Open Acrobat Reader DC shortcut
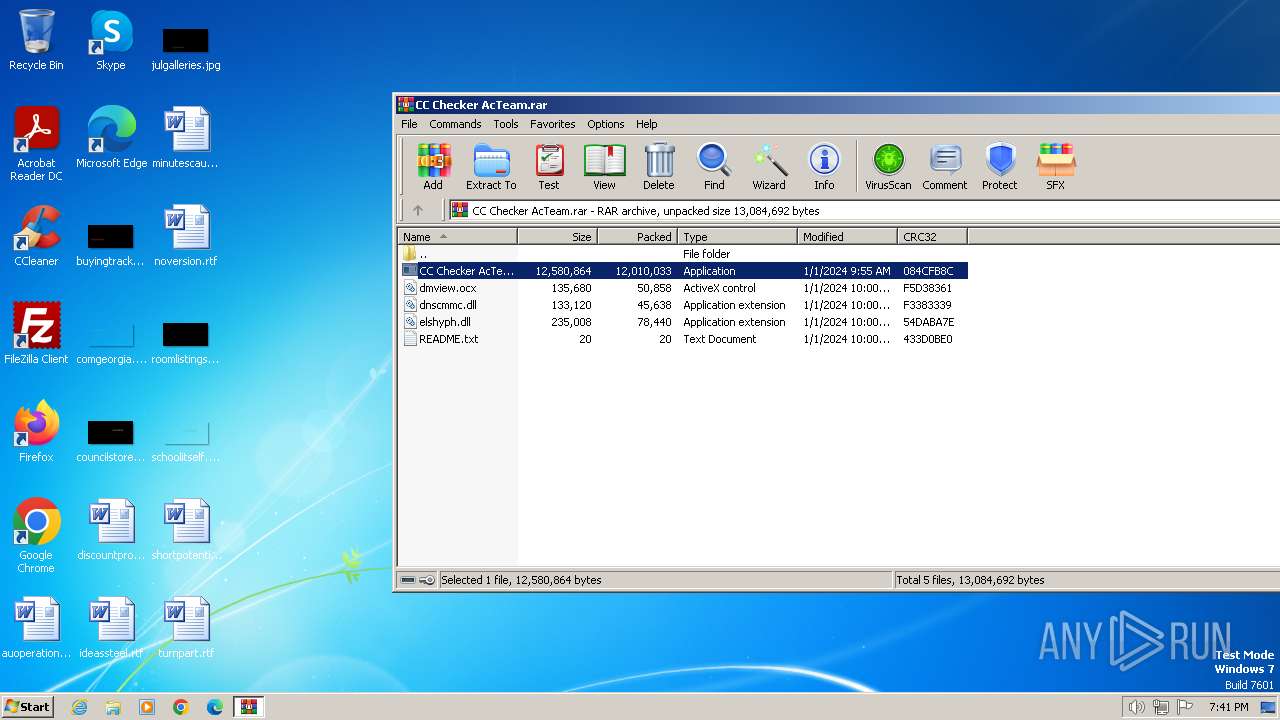 coord(36,144)
